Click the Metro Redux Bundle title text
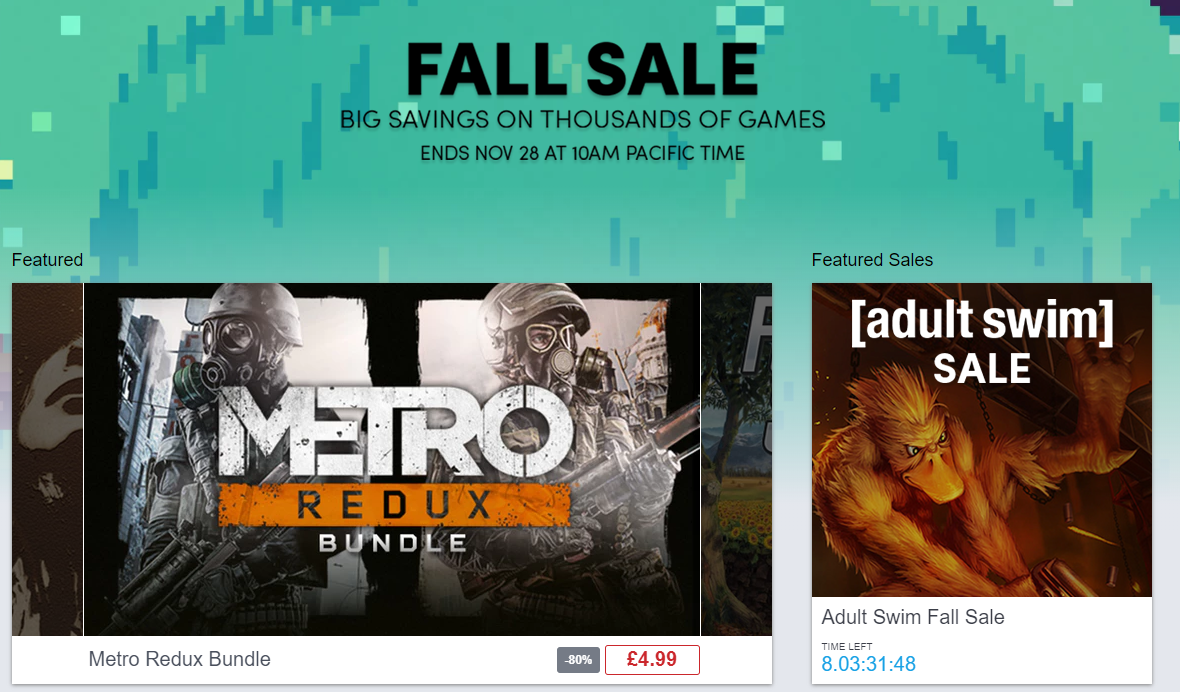The width and height of the screenshot is (1180, 692). point(179,659)
